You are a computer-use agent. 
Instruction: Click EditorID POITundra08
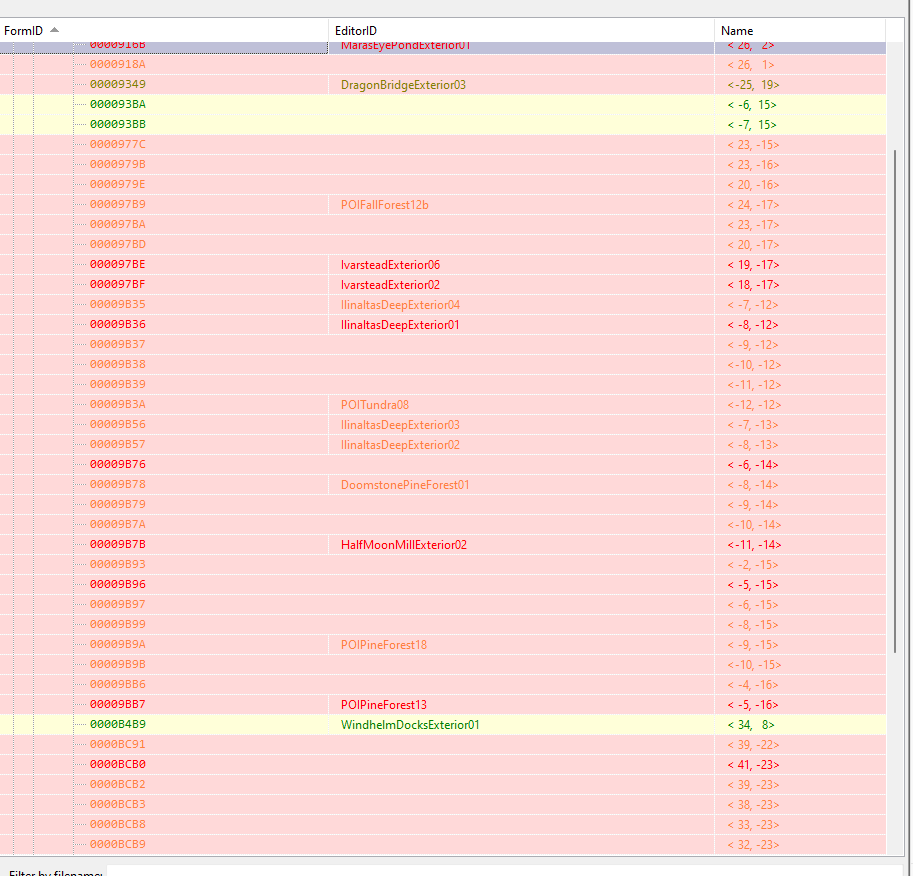tap(374, 405)
